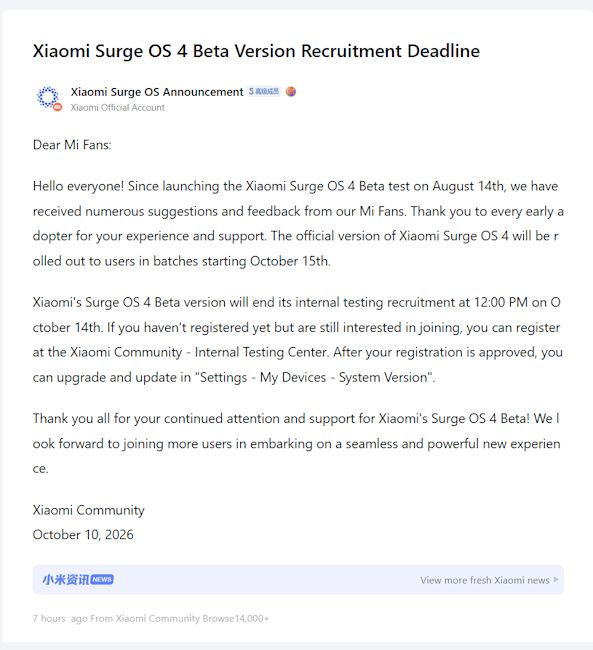Viewport: 593px width, 650px height.
Task: Click the Xiaomi Community signature text
Action: (x=88, y=510)
